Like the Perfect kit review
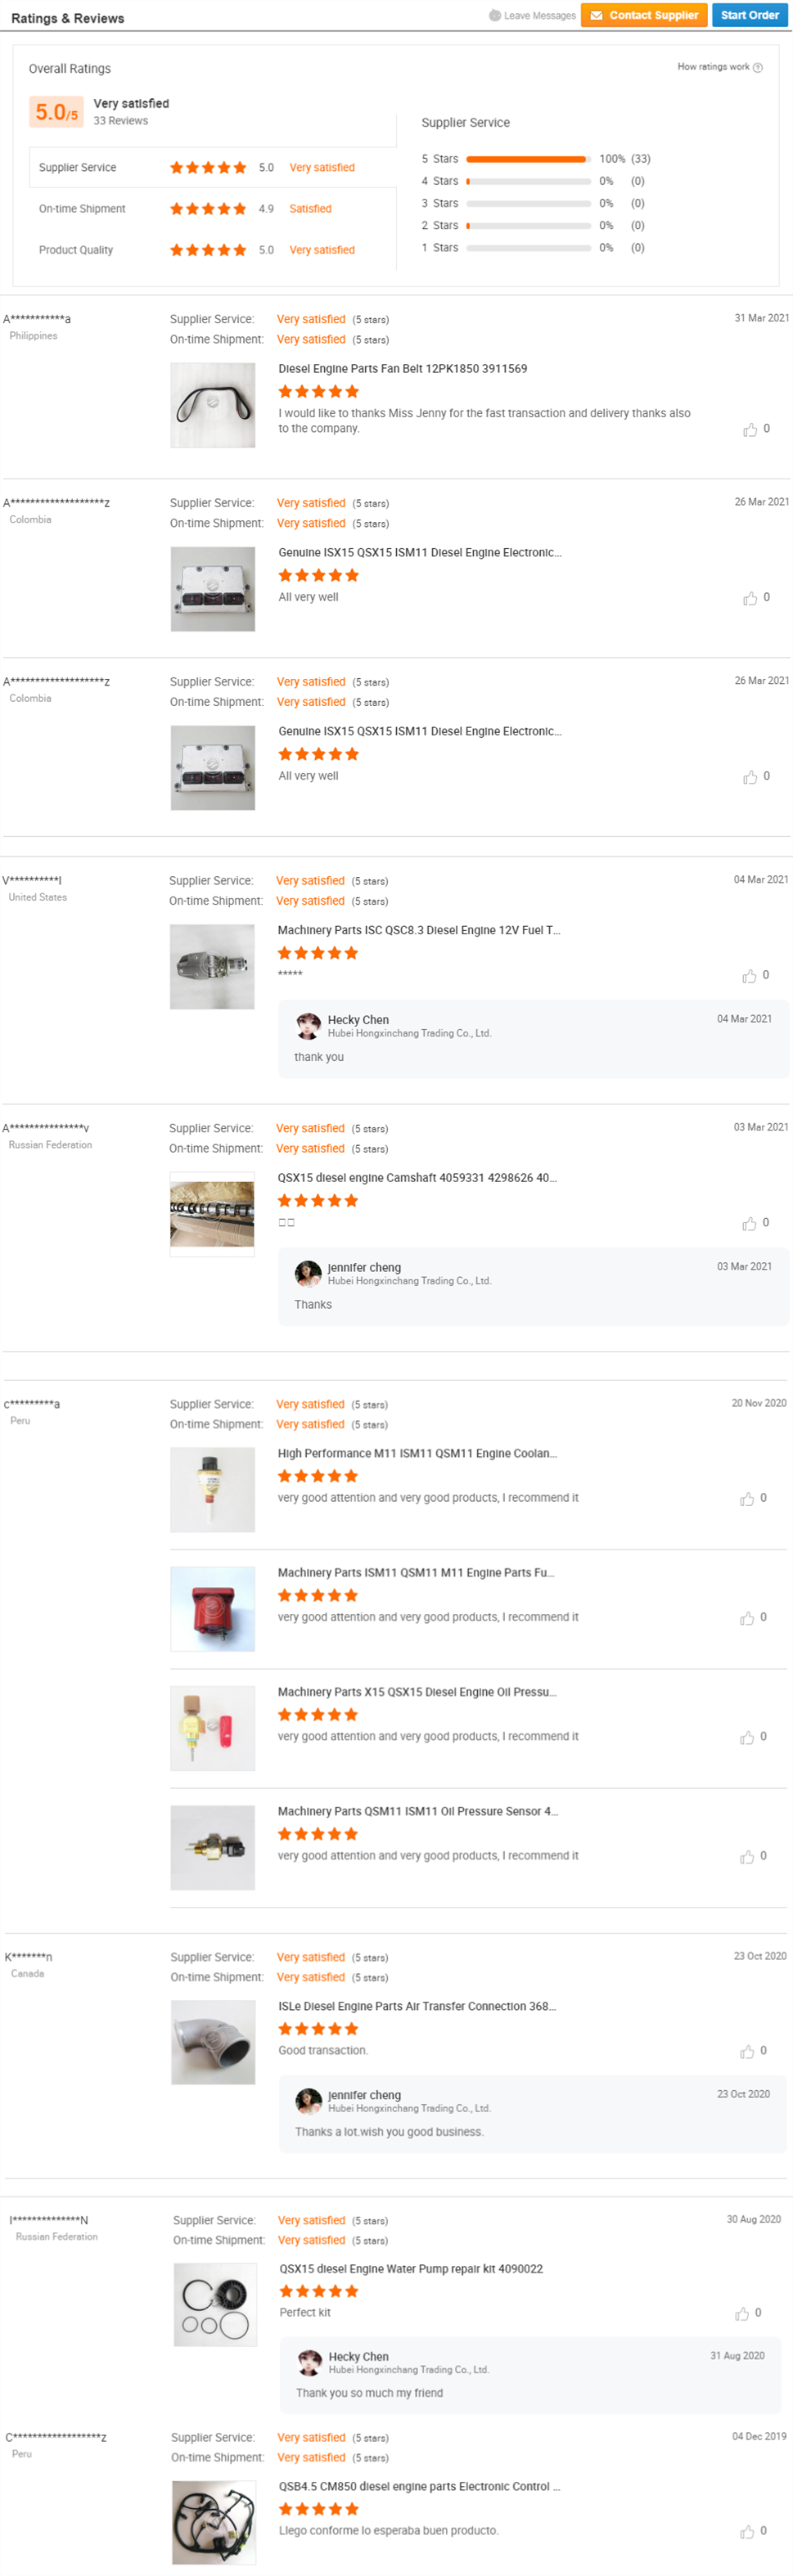The height and width of the screenshot is (2576, 793). (741, 2314)
